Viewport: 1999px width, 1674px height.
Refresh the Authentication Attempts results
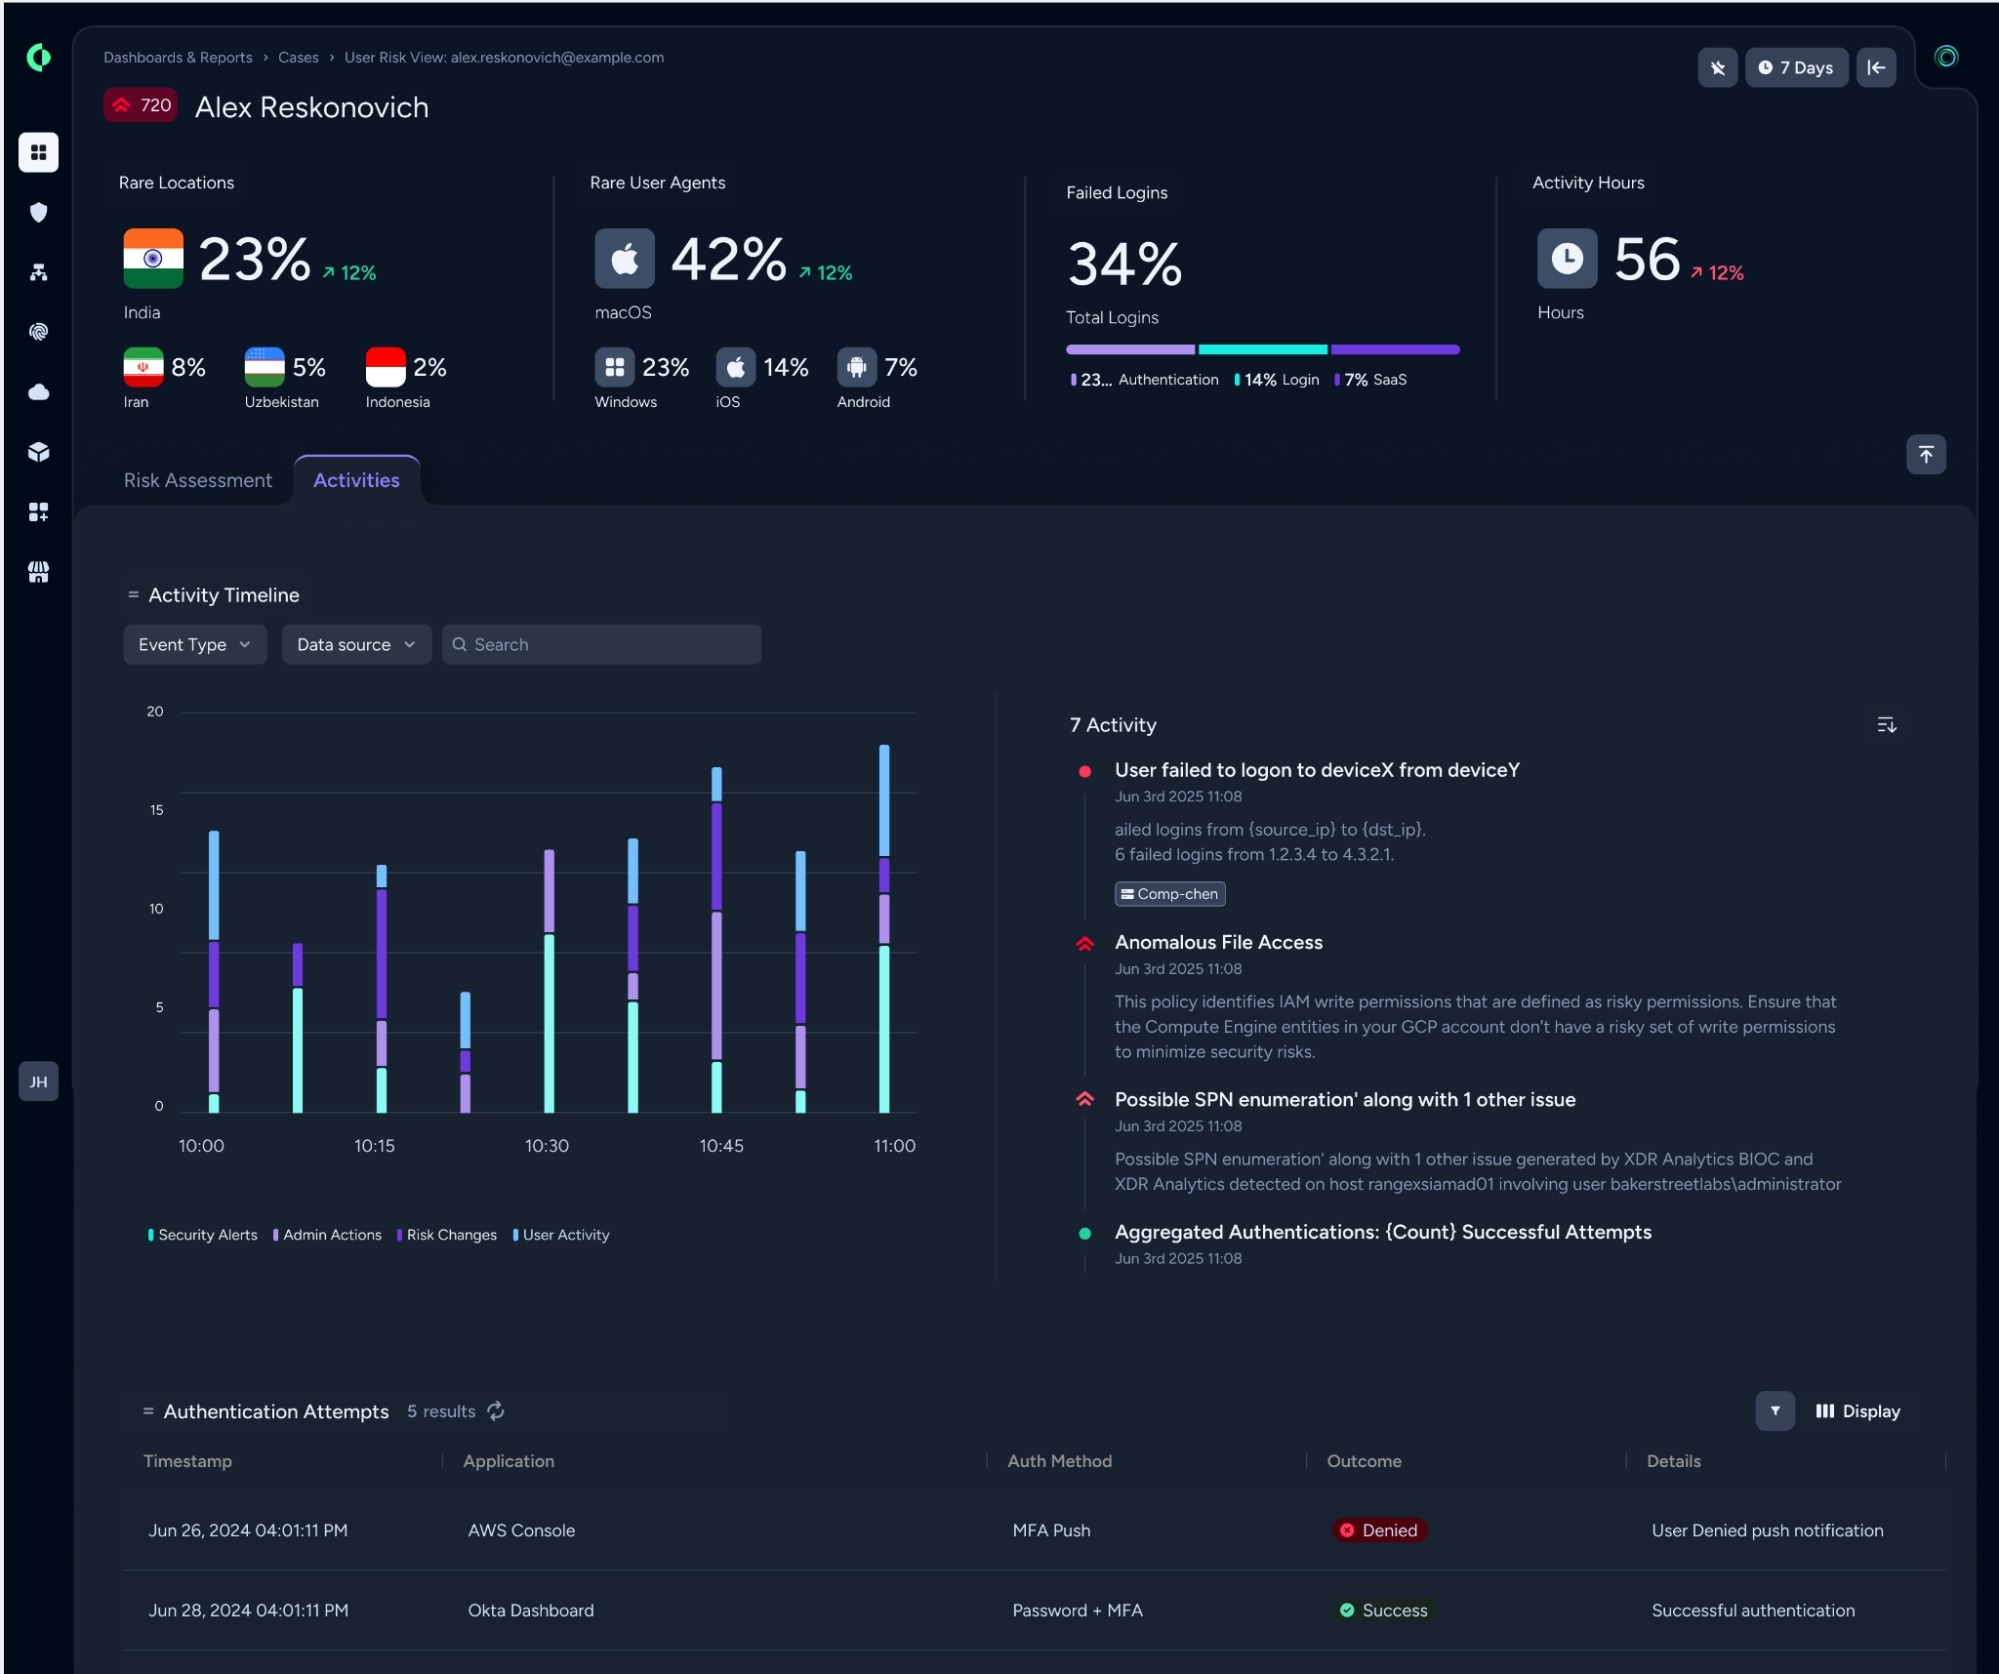point(496,1411)
